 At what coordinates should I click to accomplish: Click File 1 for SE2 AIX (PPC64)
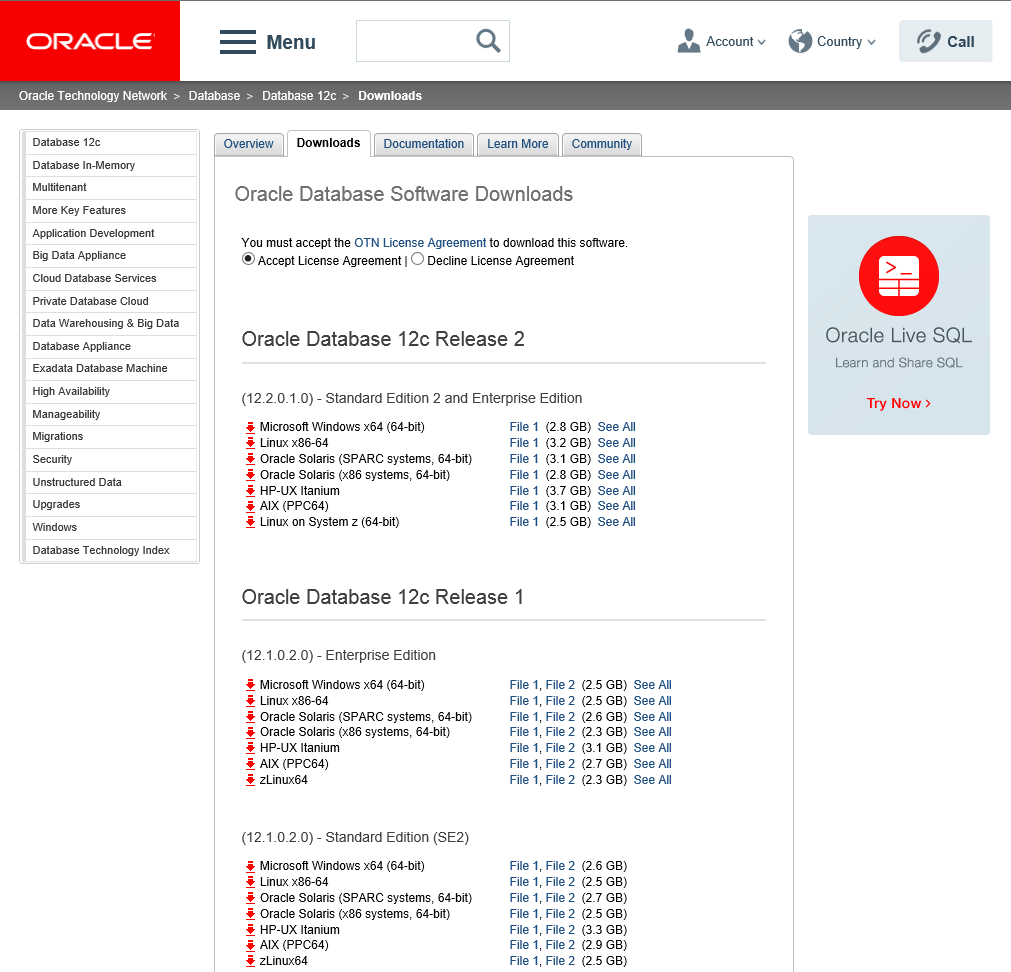click(524, 945)
